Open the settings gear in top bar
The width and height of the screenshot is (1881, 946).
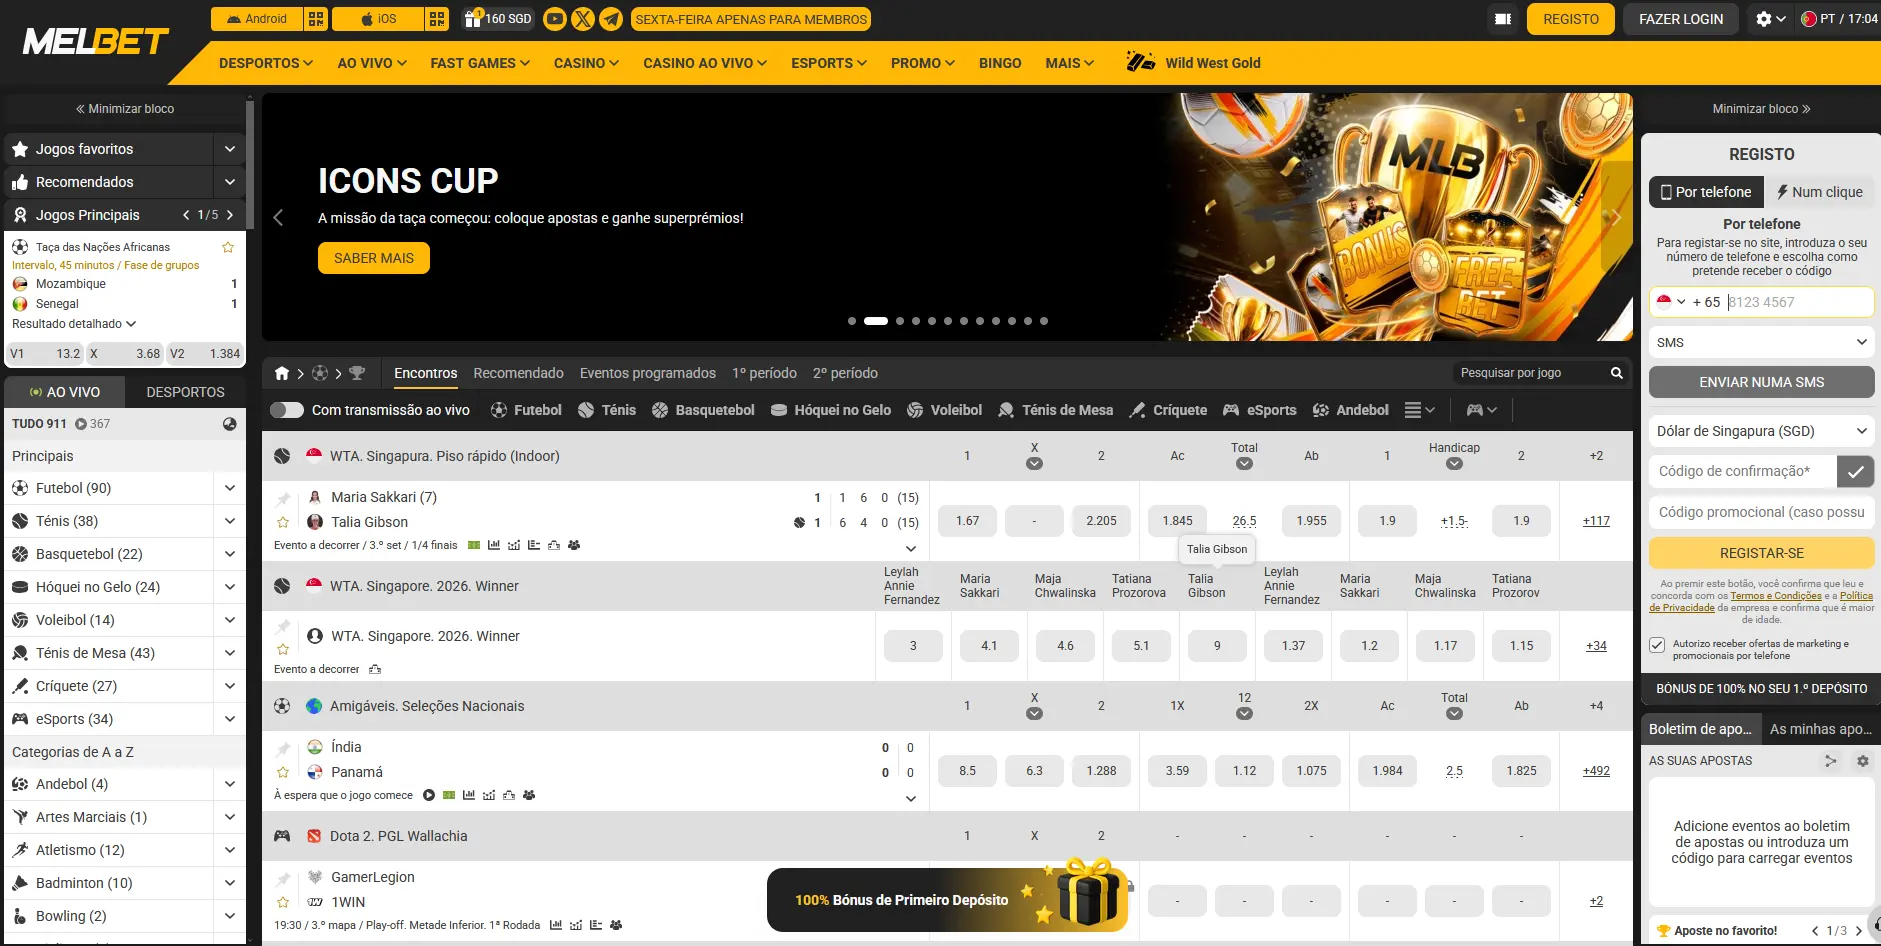click(x=1764, y=19)
